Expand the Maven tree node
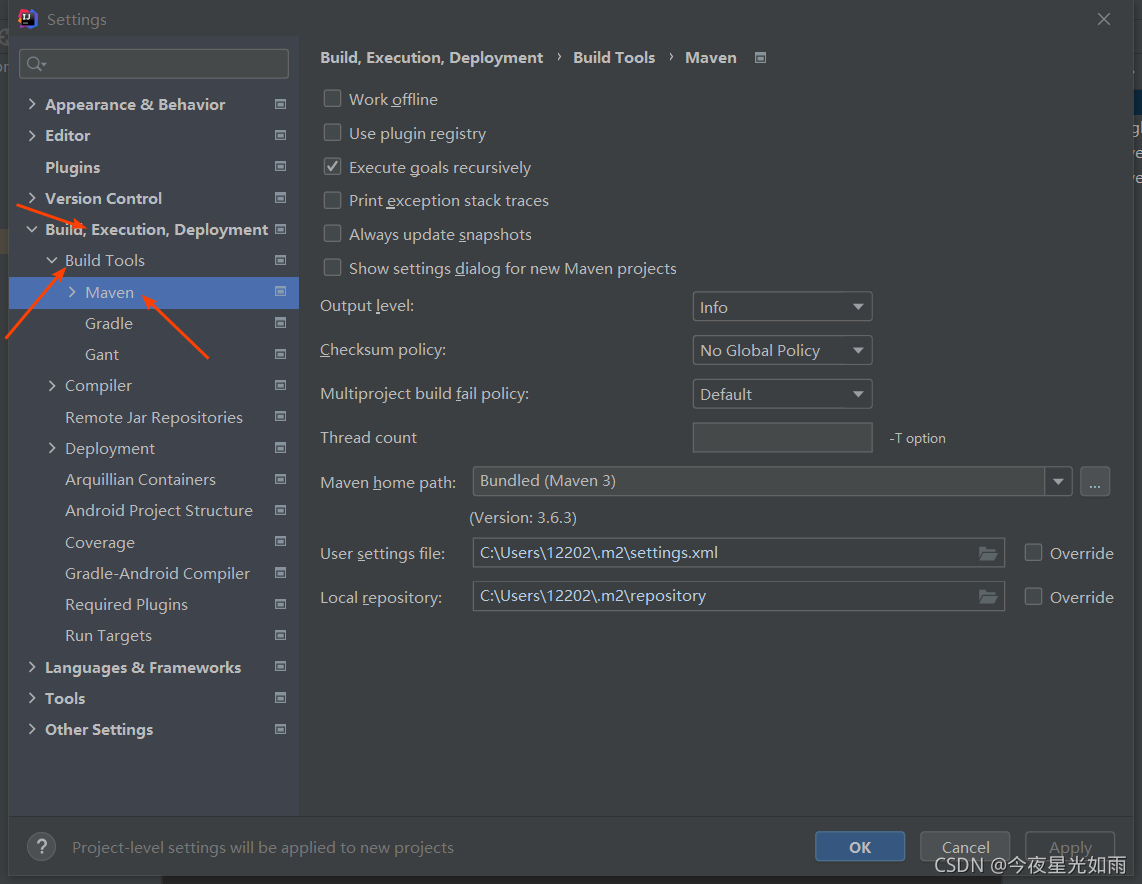 (x=72, y=292)
